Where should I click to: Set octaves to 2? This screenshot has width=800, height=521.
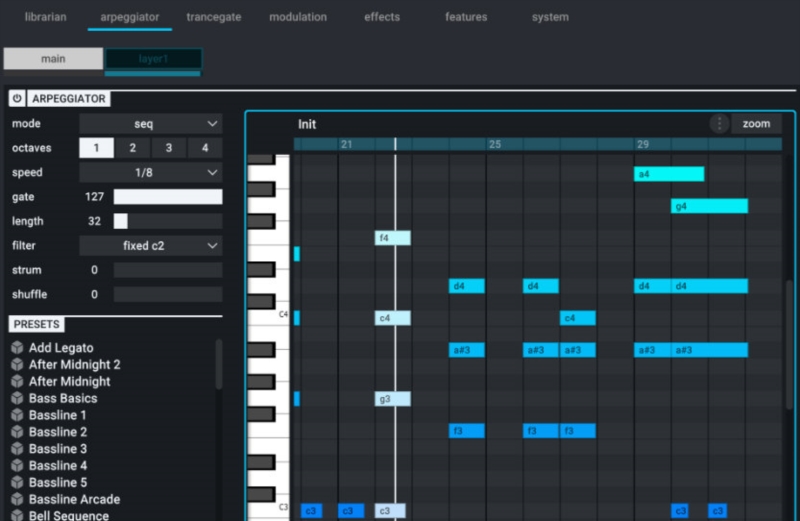pos(133,148)
